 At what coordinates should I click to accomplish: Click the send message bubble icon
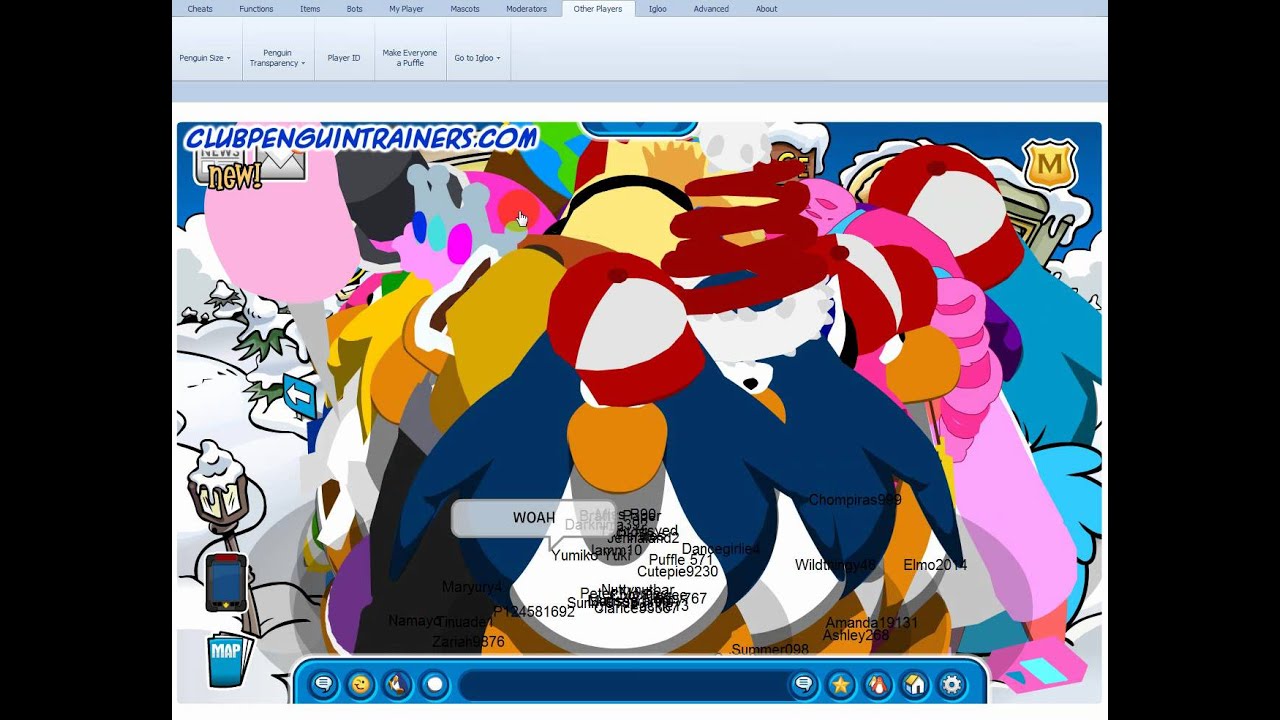tap(803, 685)
